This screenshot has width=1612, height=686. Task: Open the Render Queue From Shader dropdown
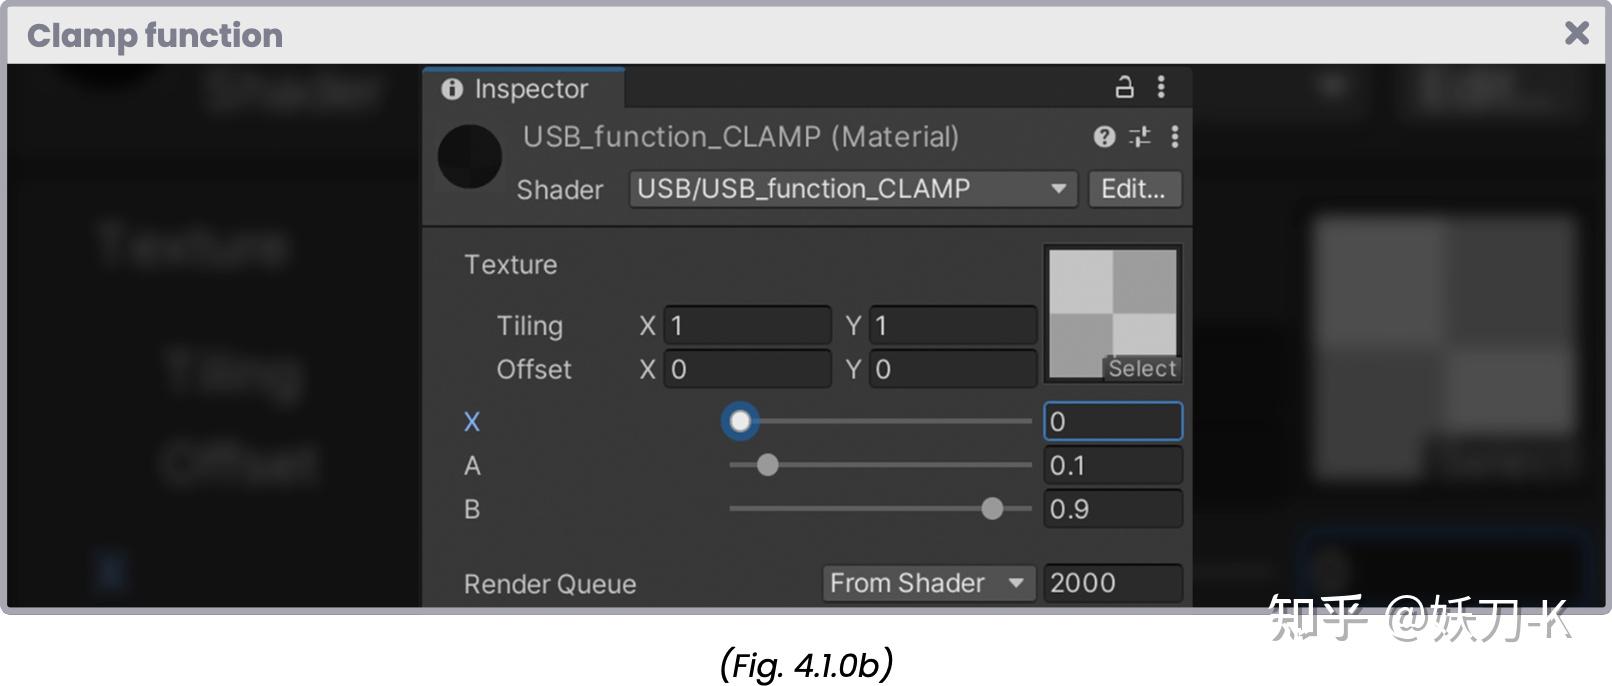[x=927, y=583]
